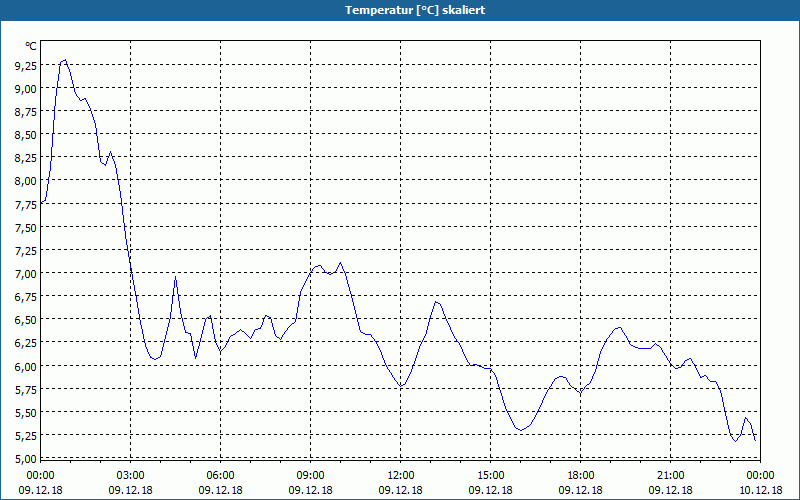Click the 8,25 y-axis value

[26, 158]
